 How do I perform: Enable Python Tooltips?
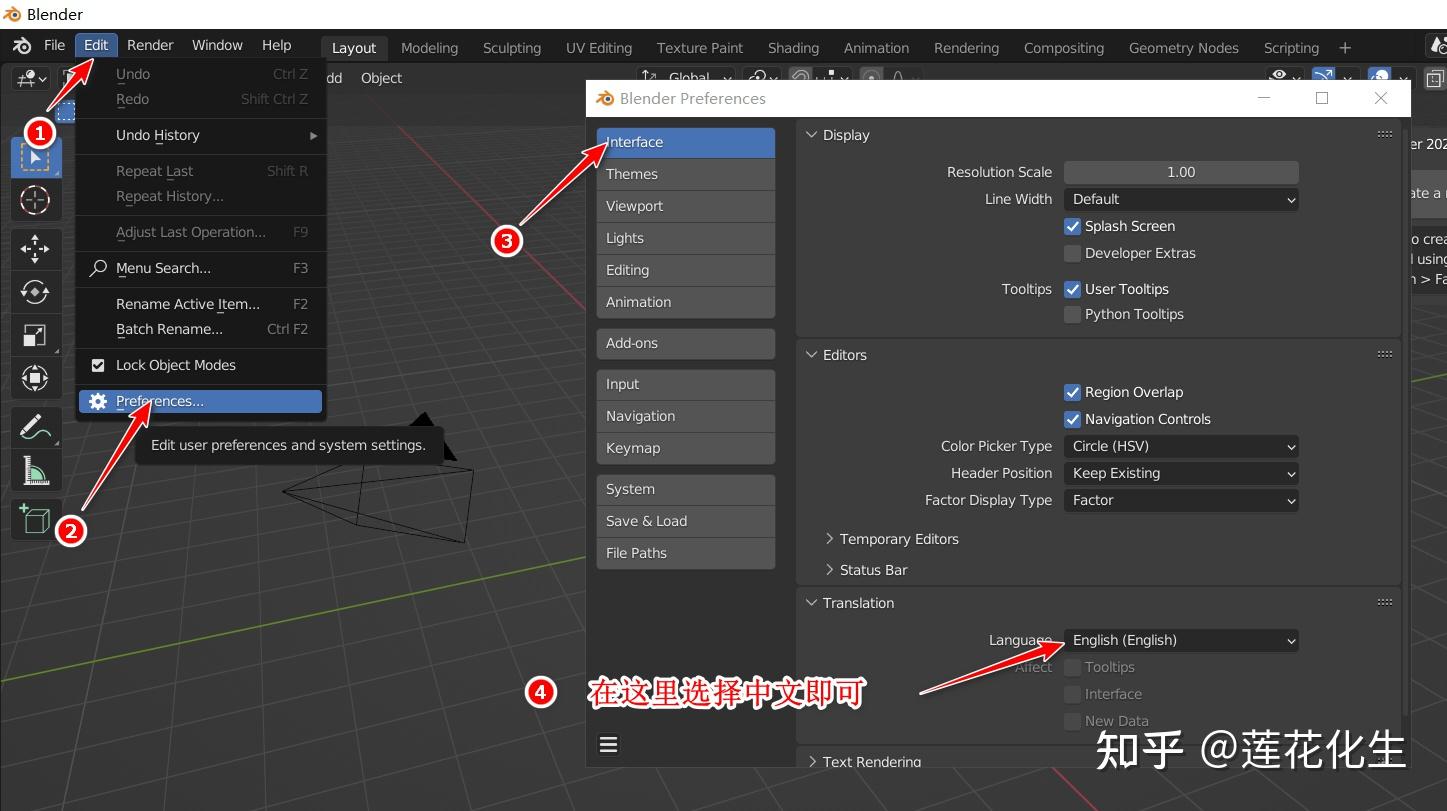tap(1073, 314)
